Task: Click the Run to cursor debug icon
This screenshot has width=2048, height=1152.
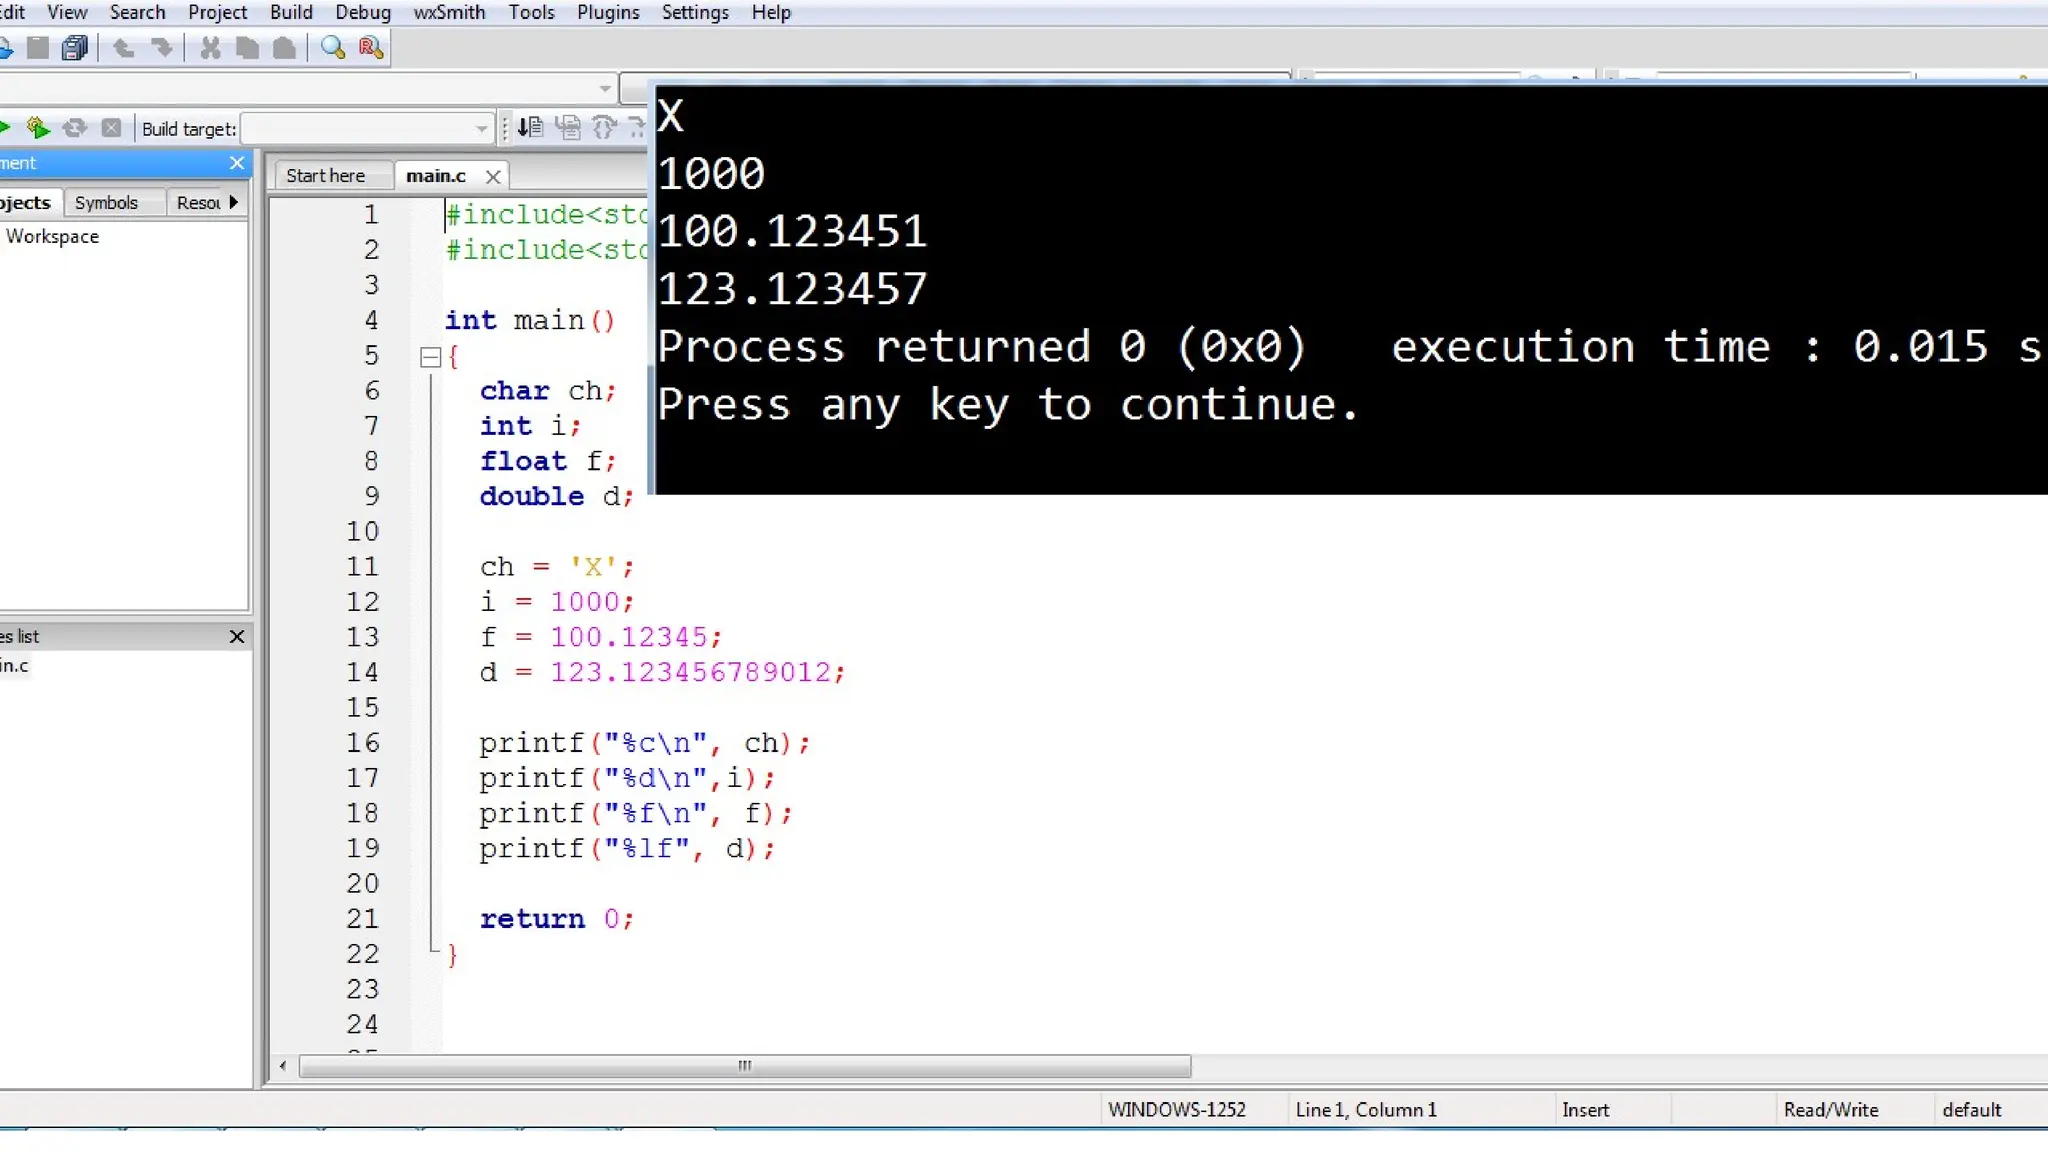Action: click(530, 128)
